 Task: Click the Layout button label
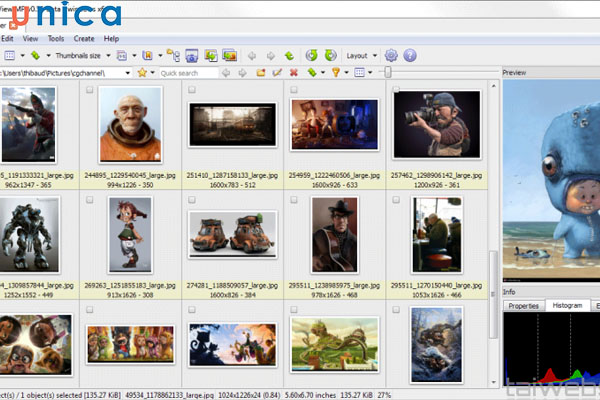(357, 56)
